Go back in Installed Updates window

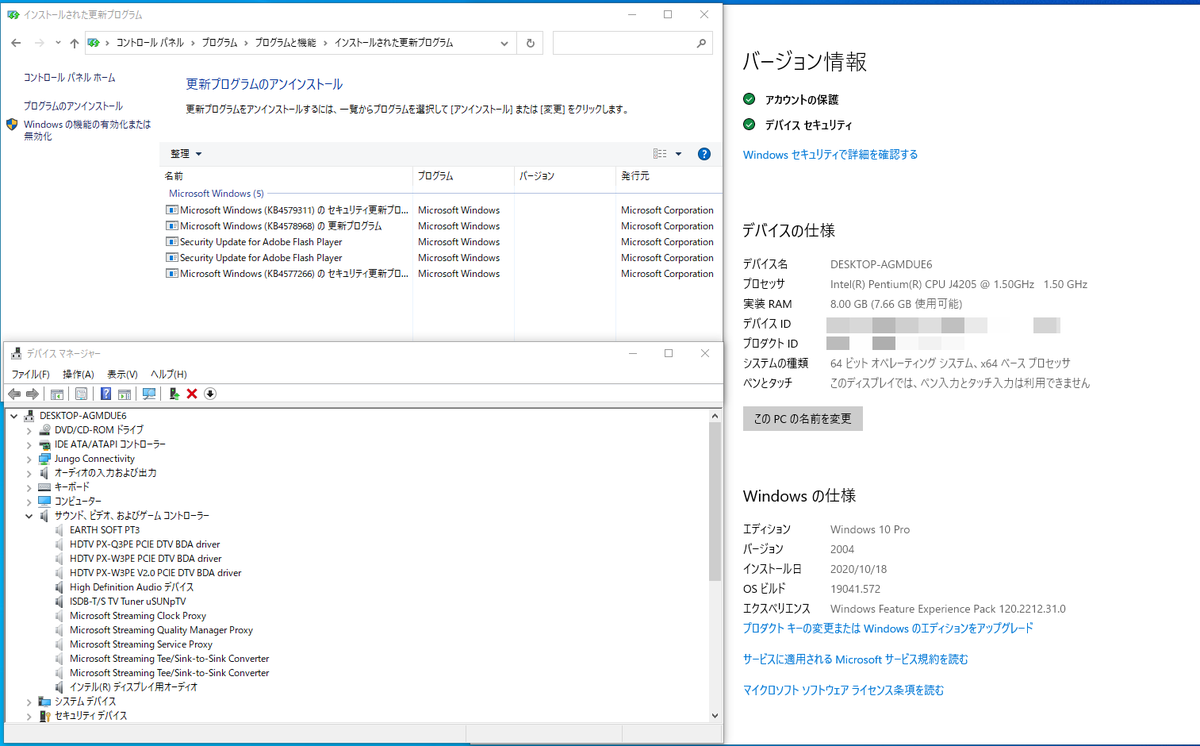click(x=15, y=43)
